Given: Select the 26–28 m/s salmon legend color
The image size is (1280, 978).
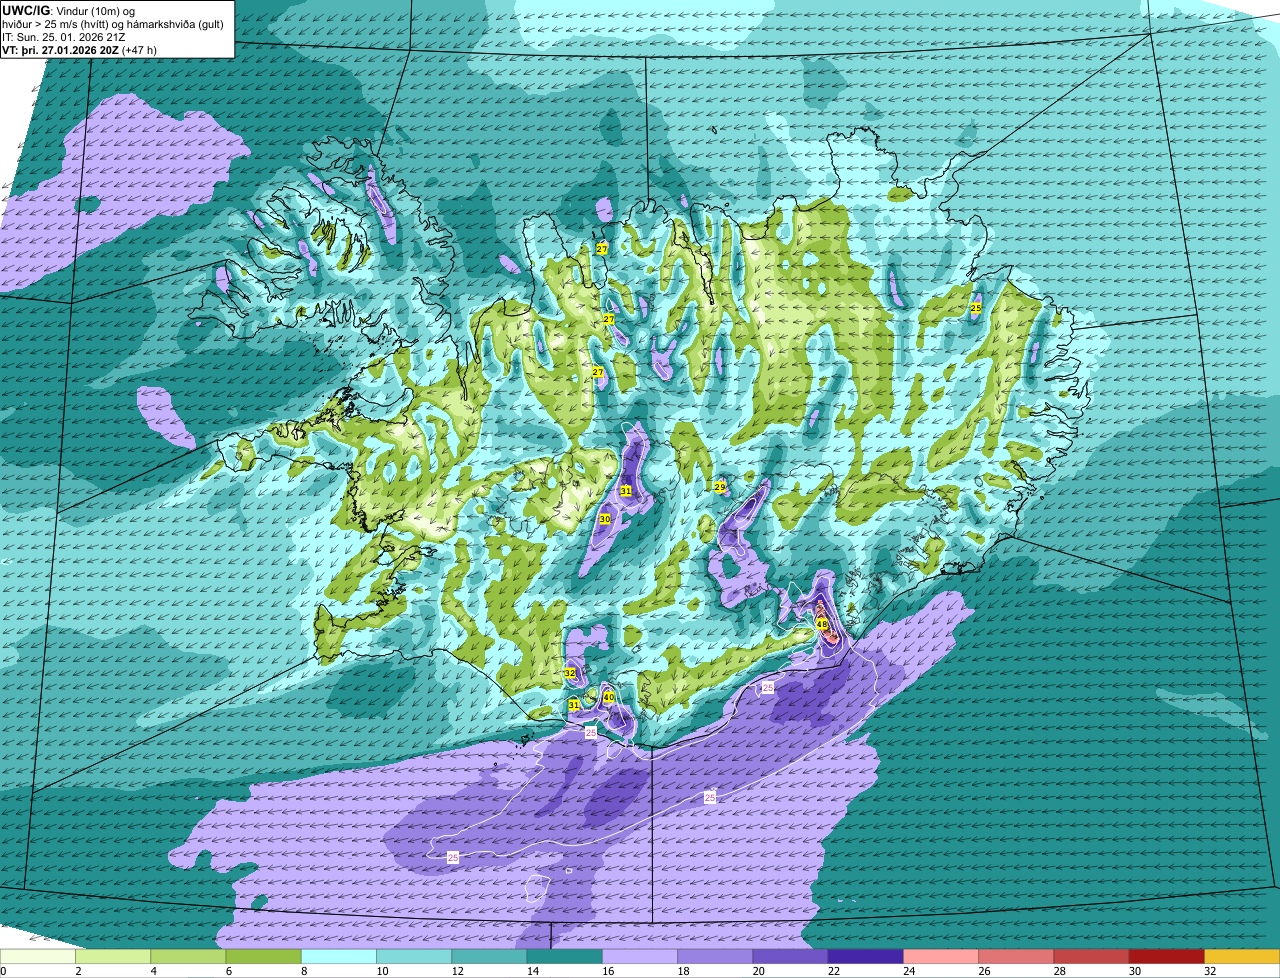Looking at the screenshot, I should 1017,956.
